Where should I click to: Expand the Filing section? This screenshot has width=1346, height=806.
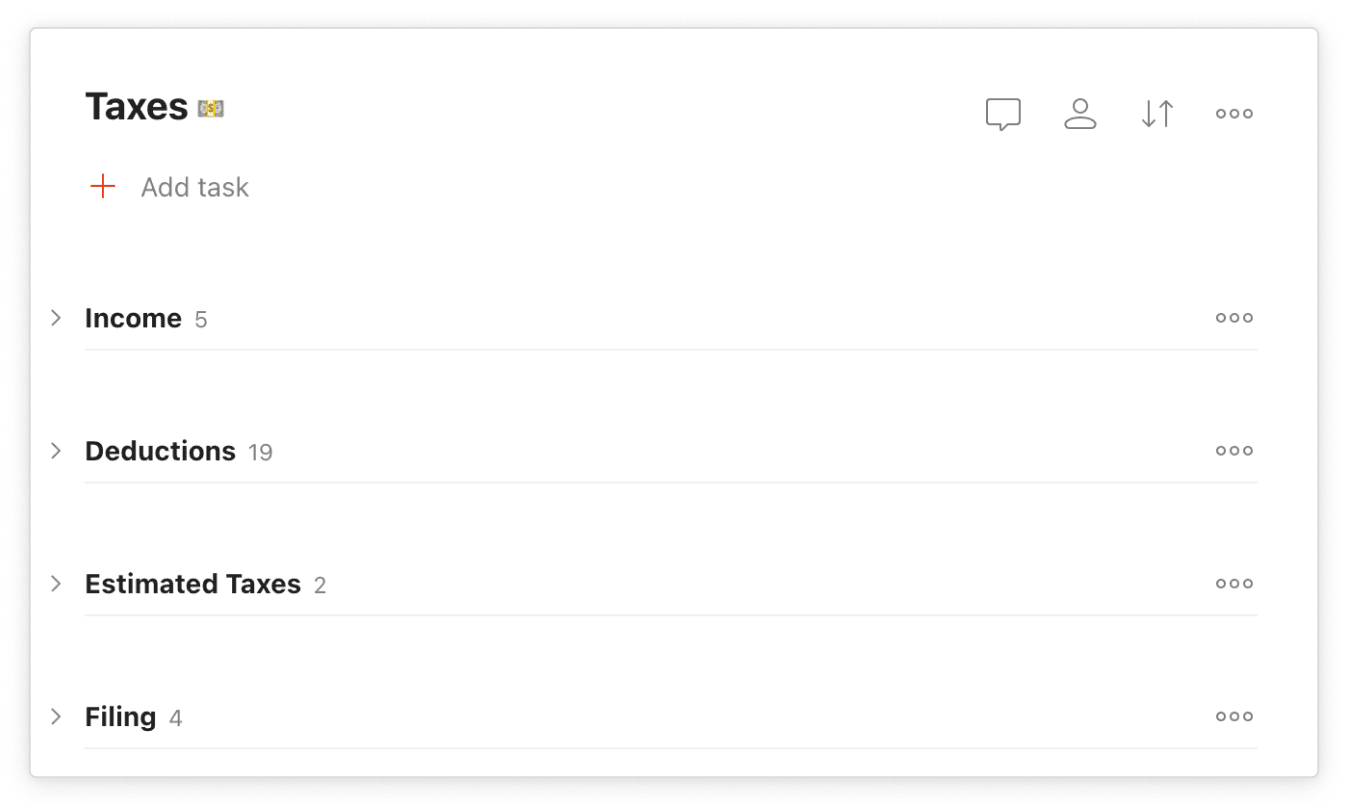(57, 716)
